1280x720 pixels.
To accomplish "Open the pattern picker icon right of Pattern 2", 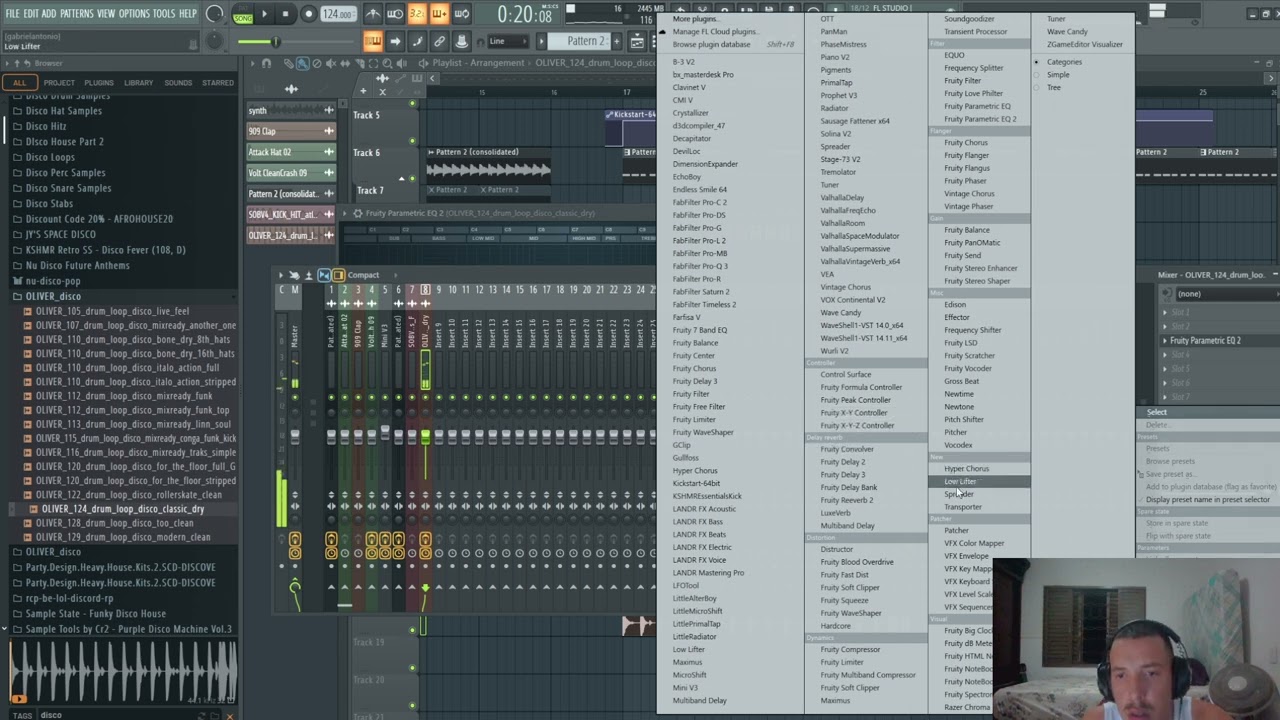I will pyautogui.click(x=637, y=41).
